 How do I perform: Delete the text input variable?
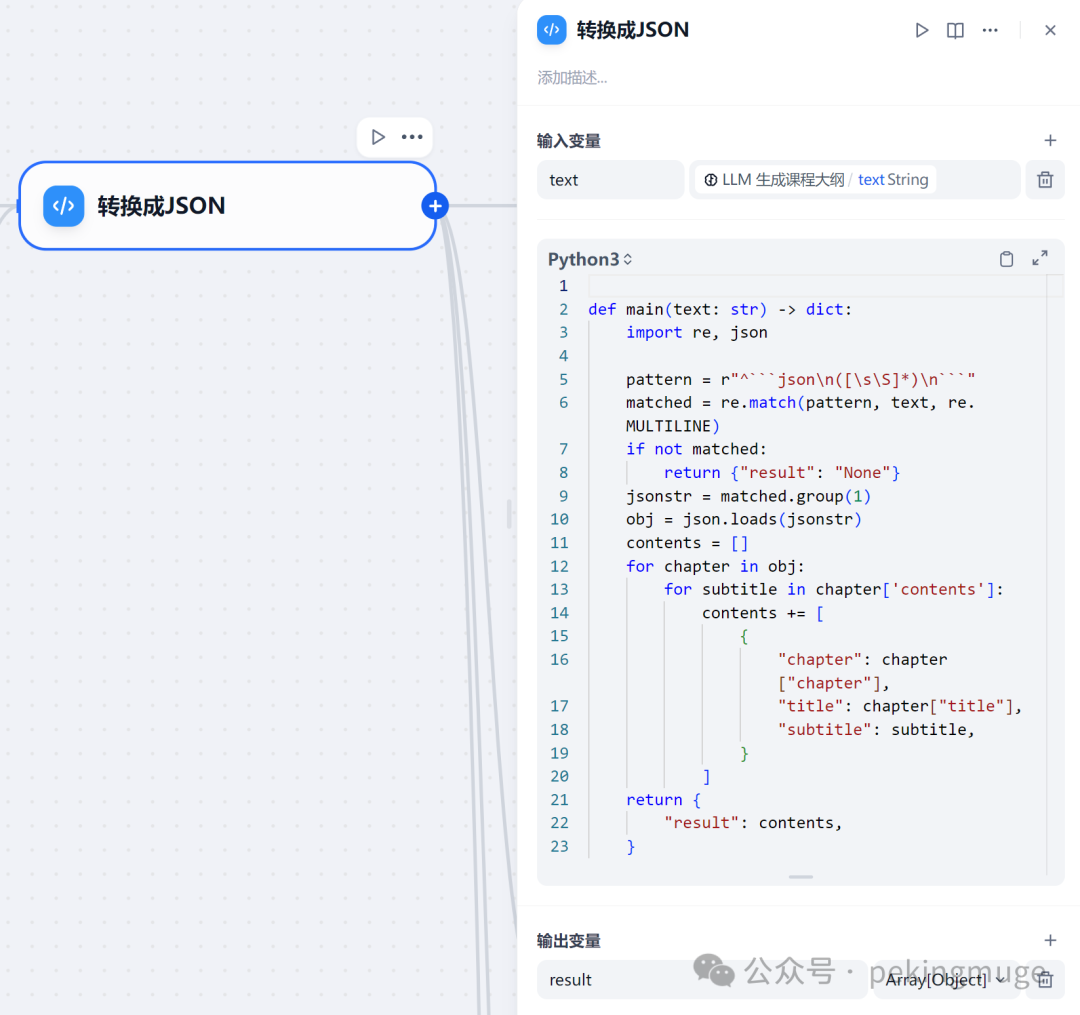(1045, 180)
